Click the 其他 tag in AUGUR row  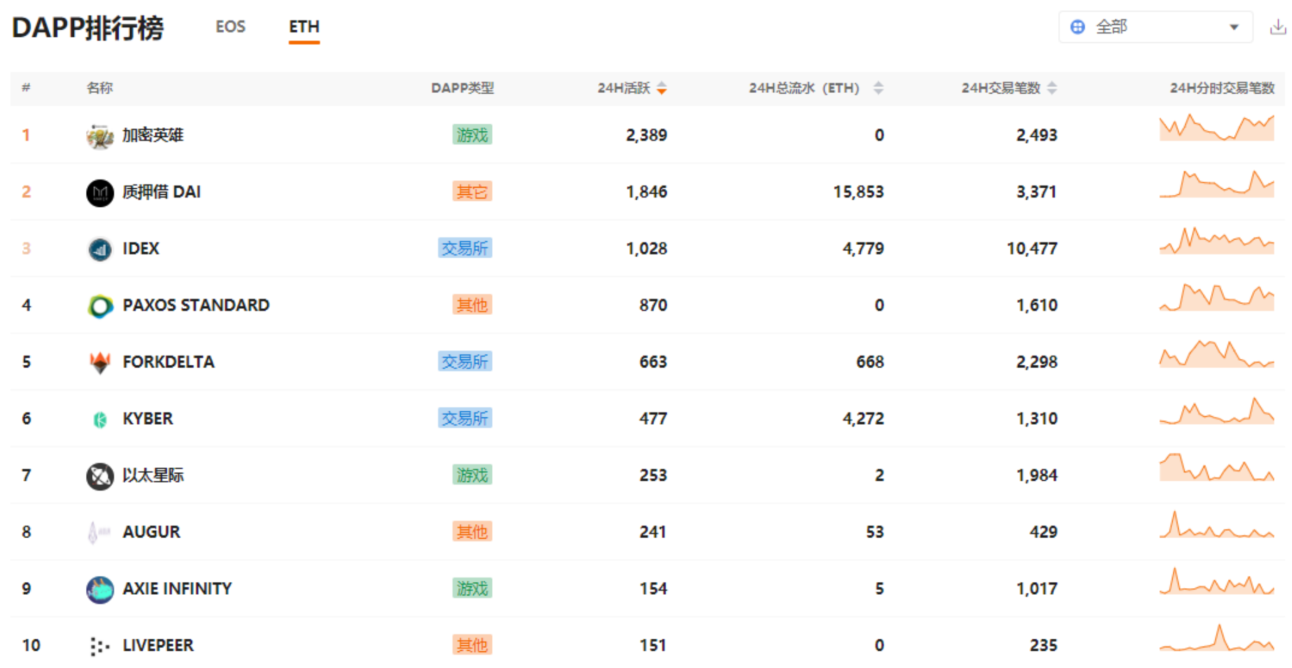(472, 532)
